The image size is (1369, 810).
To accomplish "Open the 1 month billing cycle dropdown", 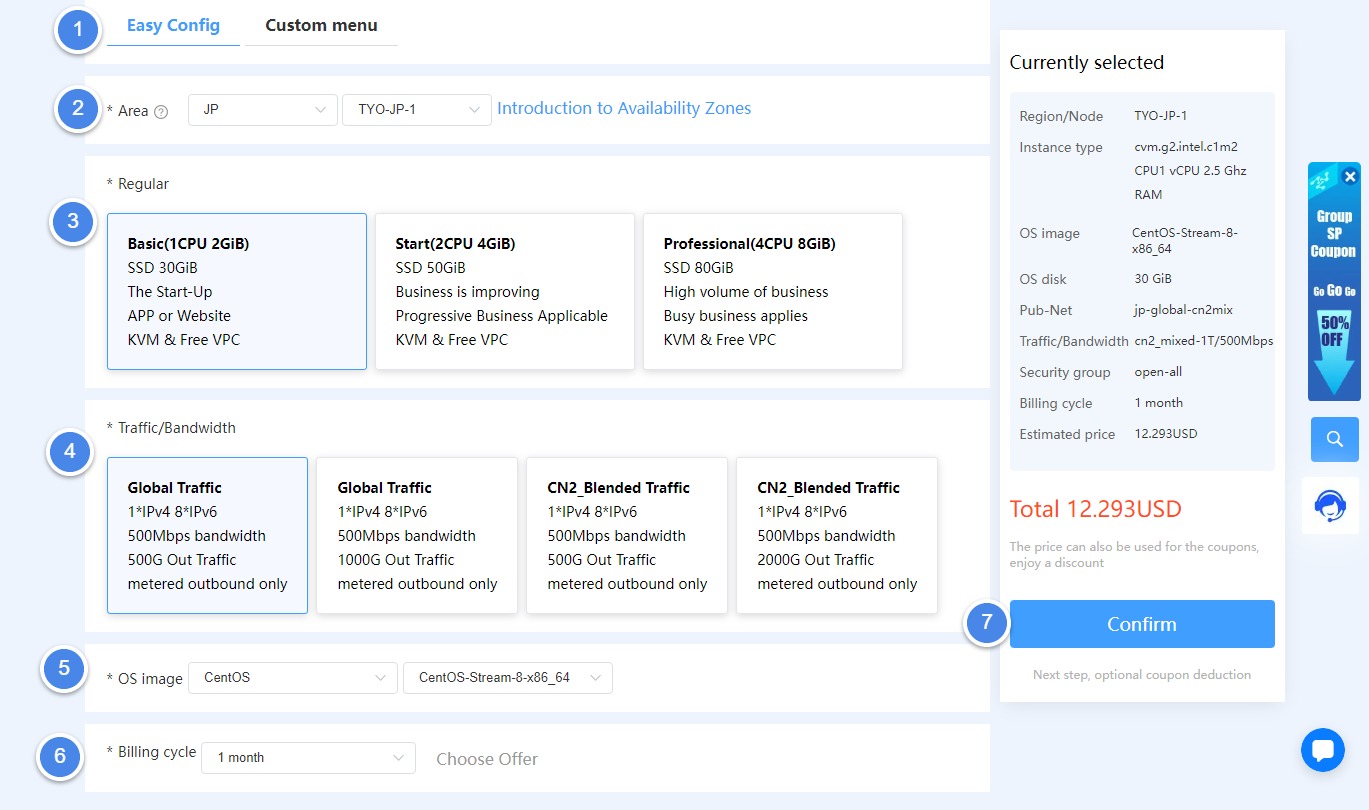I will (308, 758).
